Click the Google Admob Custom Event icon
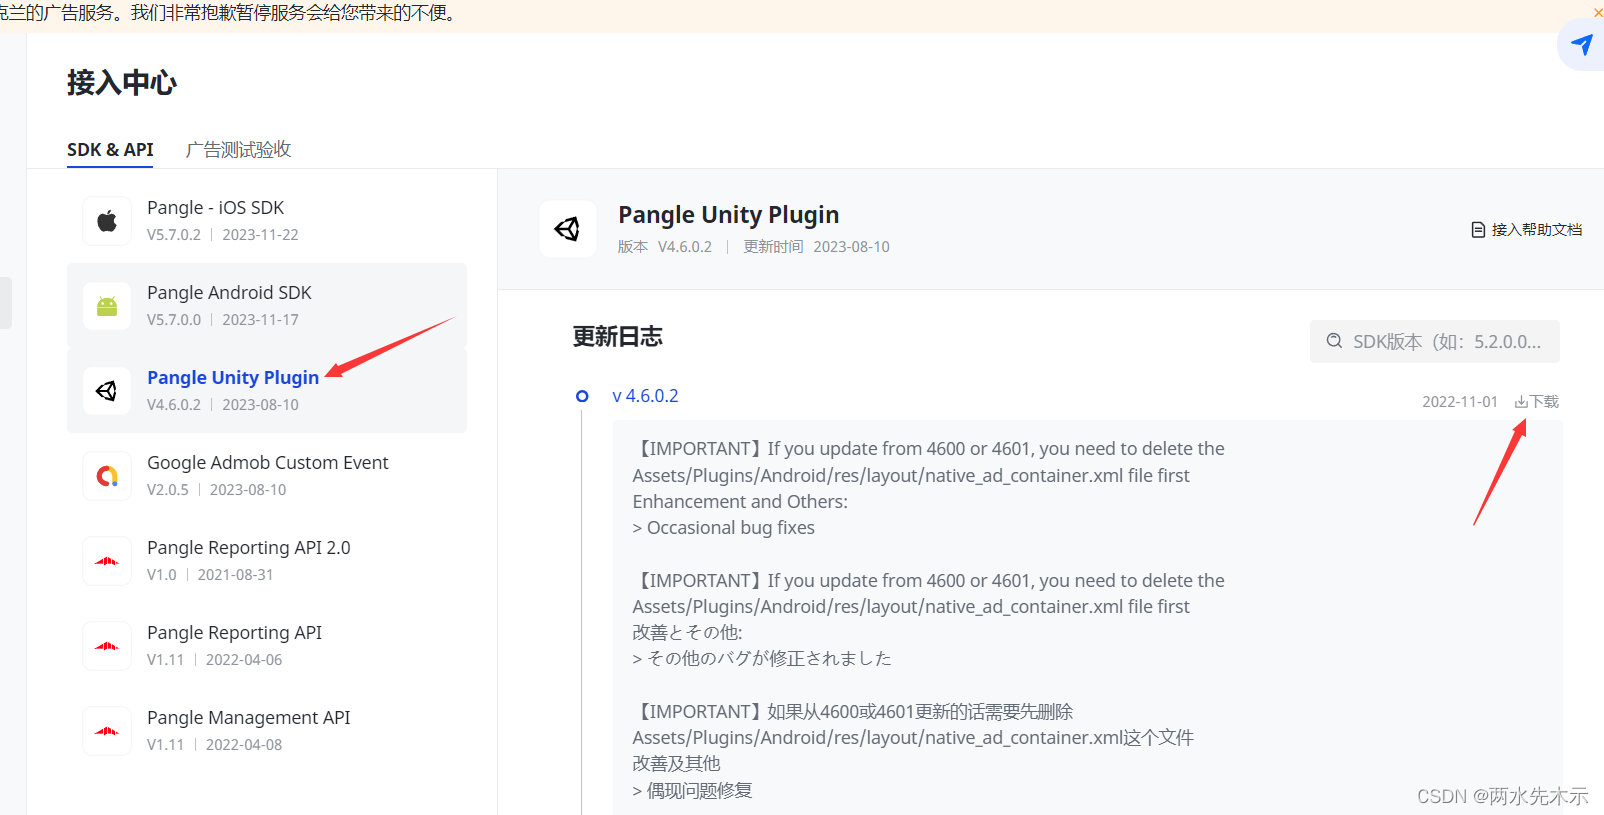The width and height of the screenshot is (1604, 815). click(107, 476)
